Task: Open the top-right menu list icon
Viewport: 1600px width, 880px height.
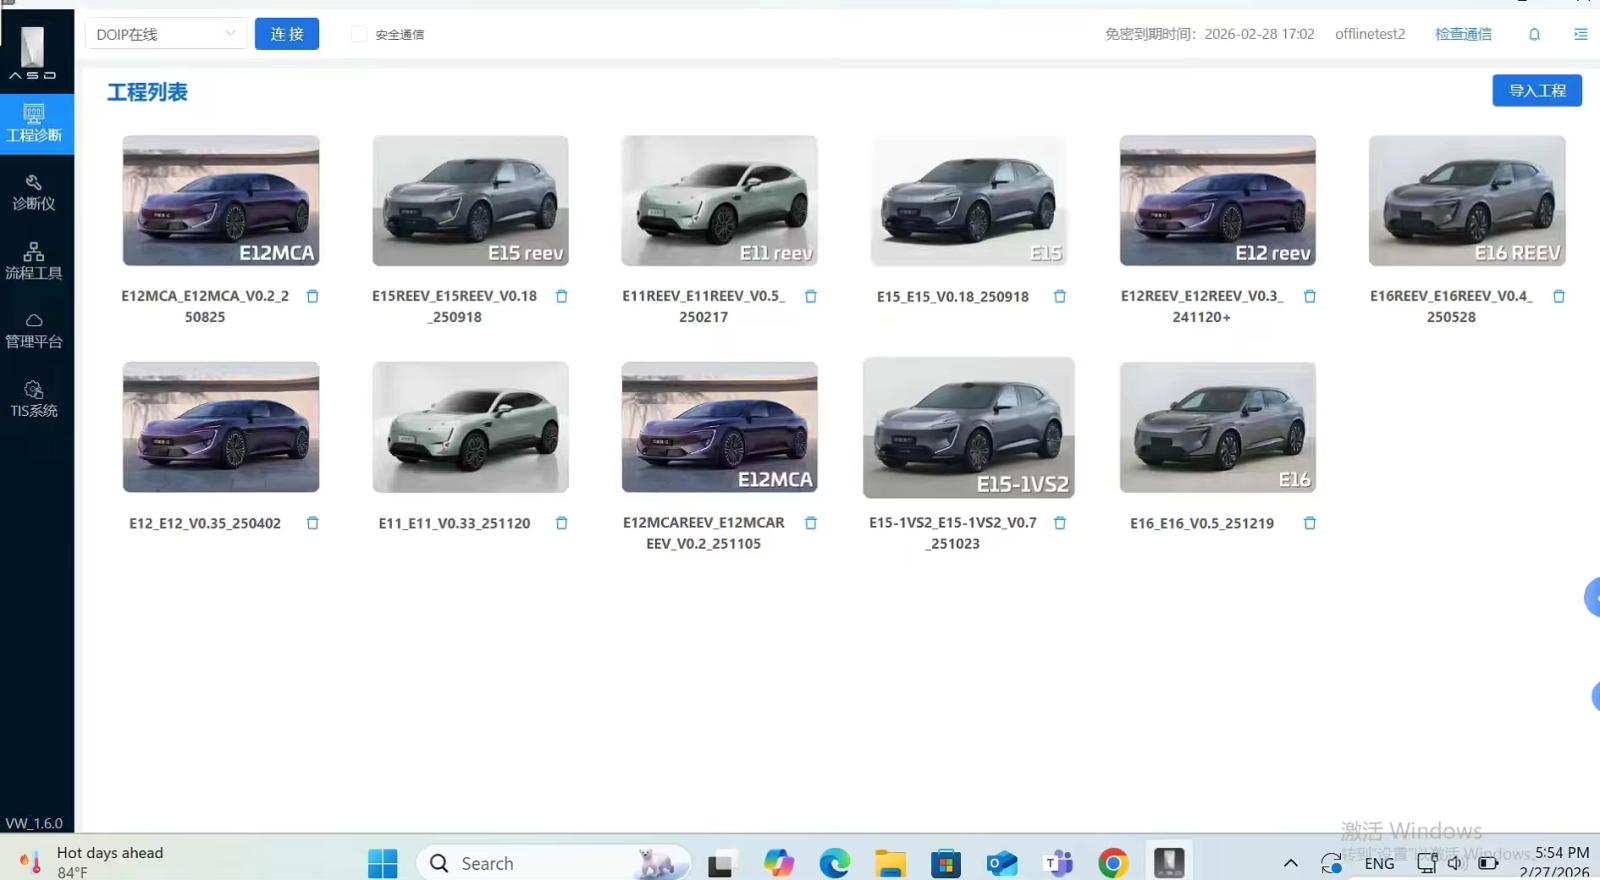Action: 1580,34
